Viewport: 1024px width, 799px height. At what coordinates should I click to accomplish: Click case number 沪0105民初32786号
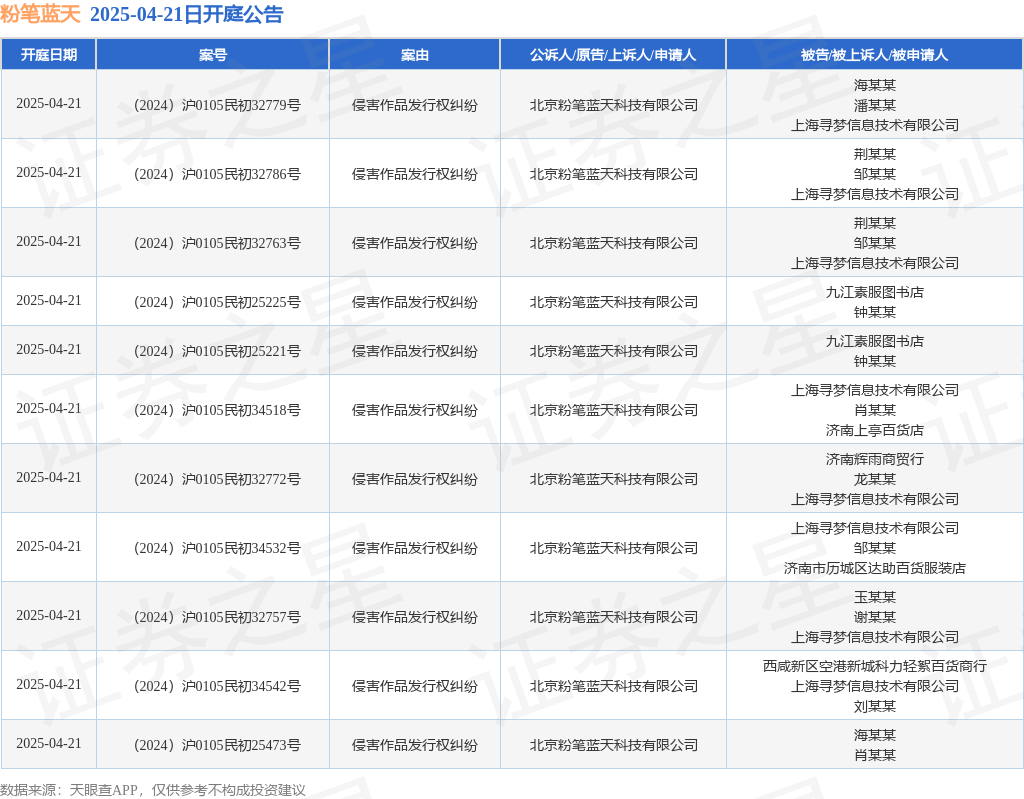point(217,174)
